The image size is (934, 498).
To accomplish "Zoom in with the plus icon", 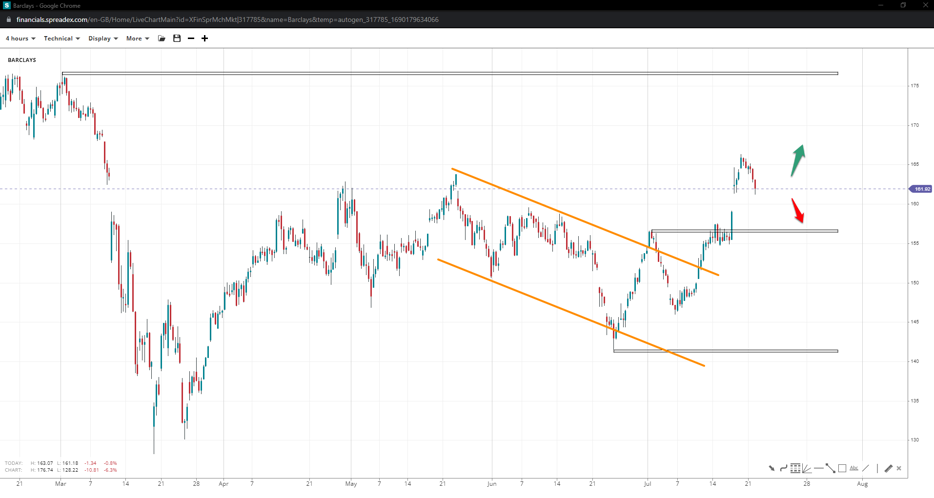I will [205, 39].
